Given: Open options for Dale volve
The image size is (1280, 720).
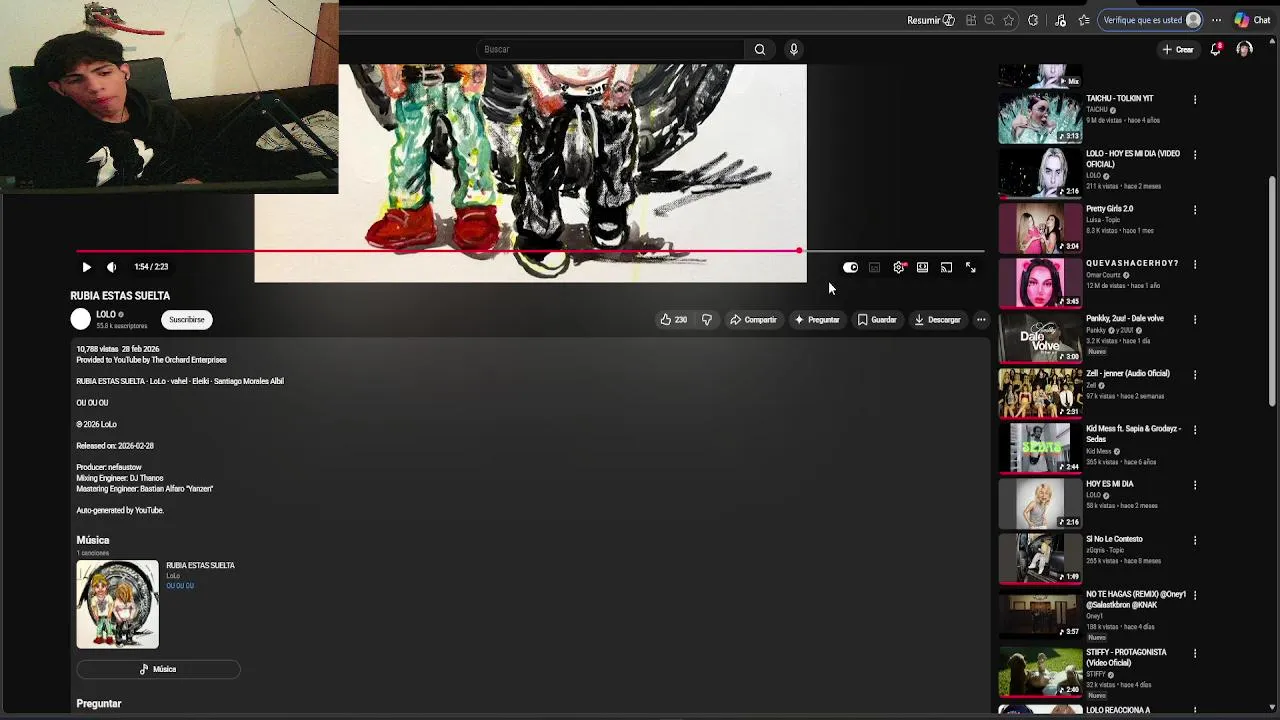Looking at the screenshot, I should (1195, 320).
